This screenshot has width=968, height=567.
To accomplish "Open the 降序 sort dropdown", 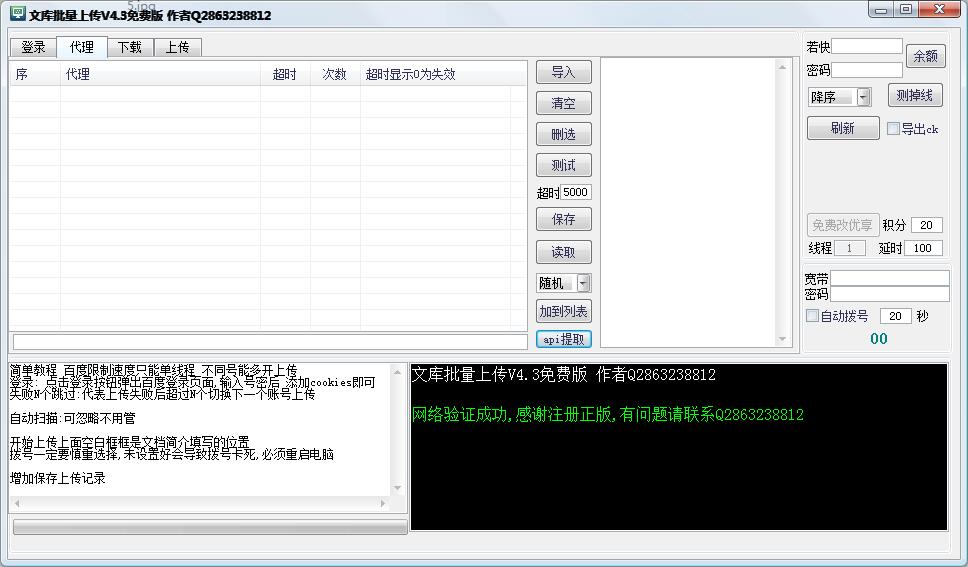I will (864, 97).
